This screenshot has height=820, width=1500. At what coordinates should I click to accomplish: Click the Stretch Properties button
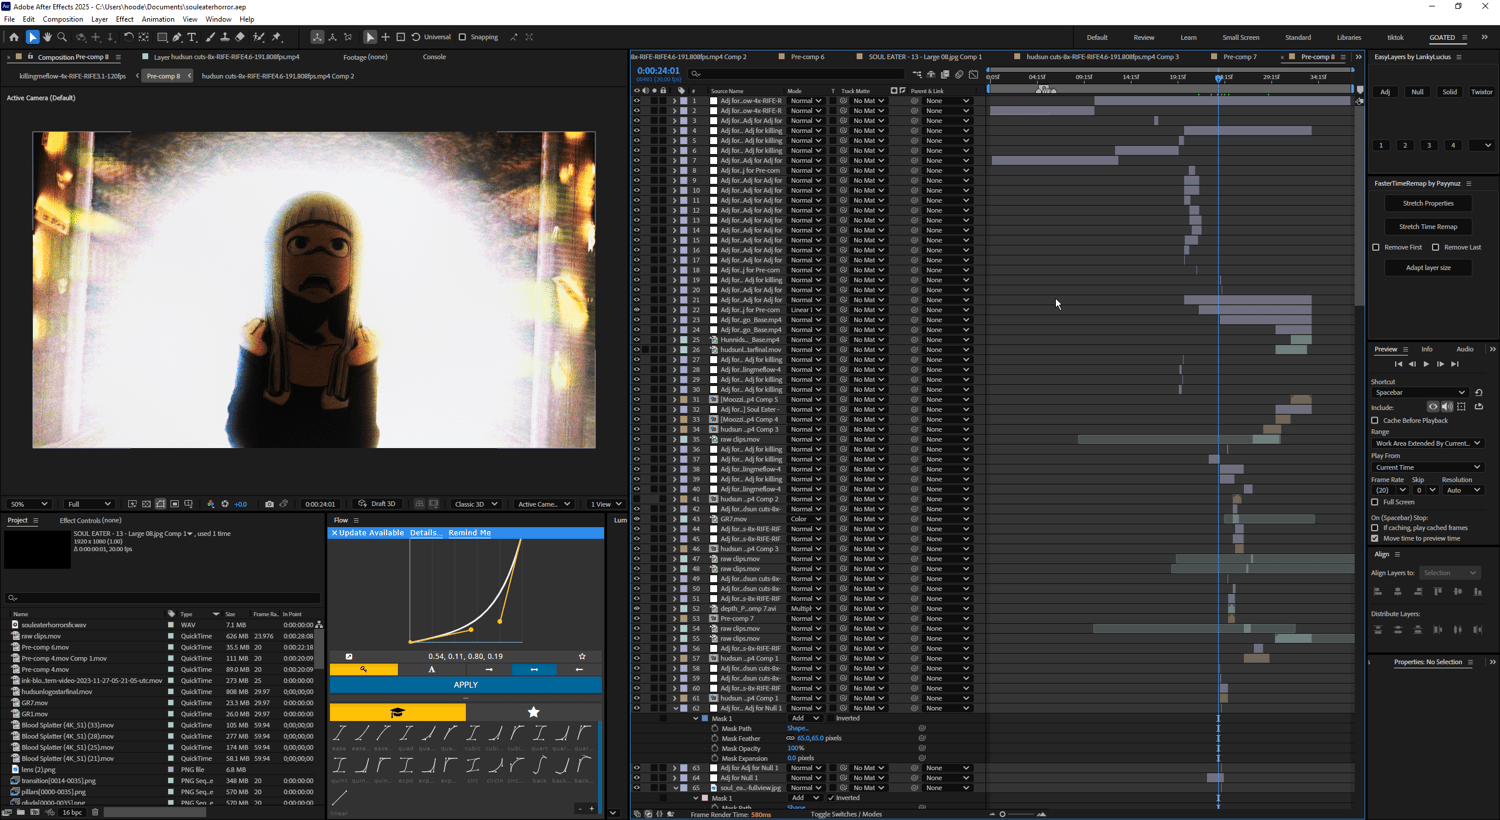pyautogui.click(x=1428, y=203)
